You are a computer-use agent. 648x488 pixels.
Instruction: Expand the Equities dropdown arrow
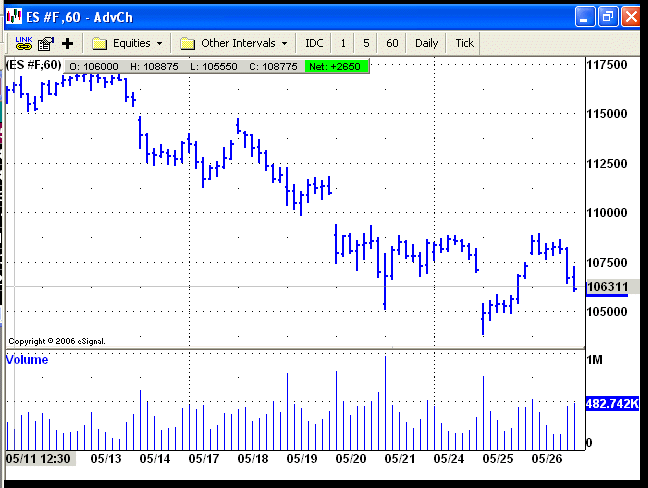point(160,43)
